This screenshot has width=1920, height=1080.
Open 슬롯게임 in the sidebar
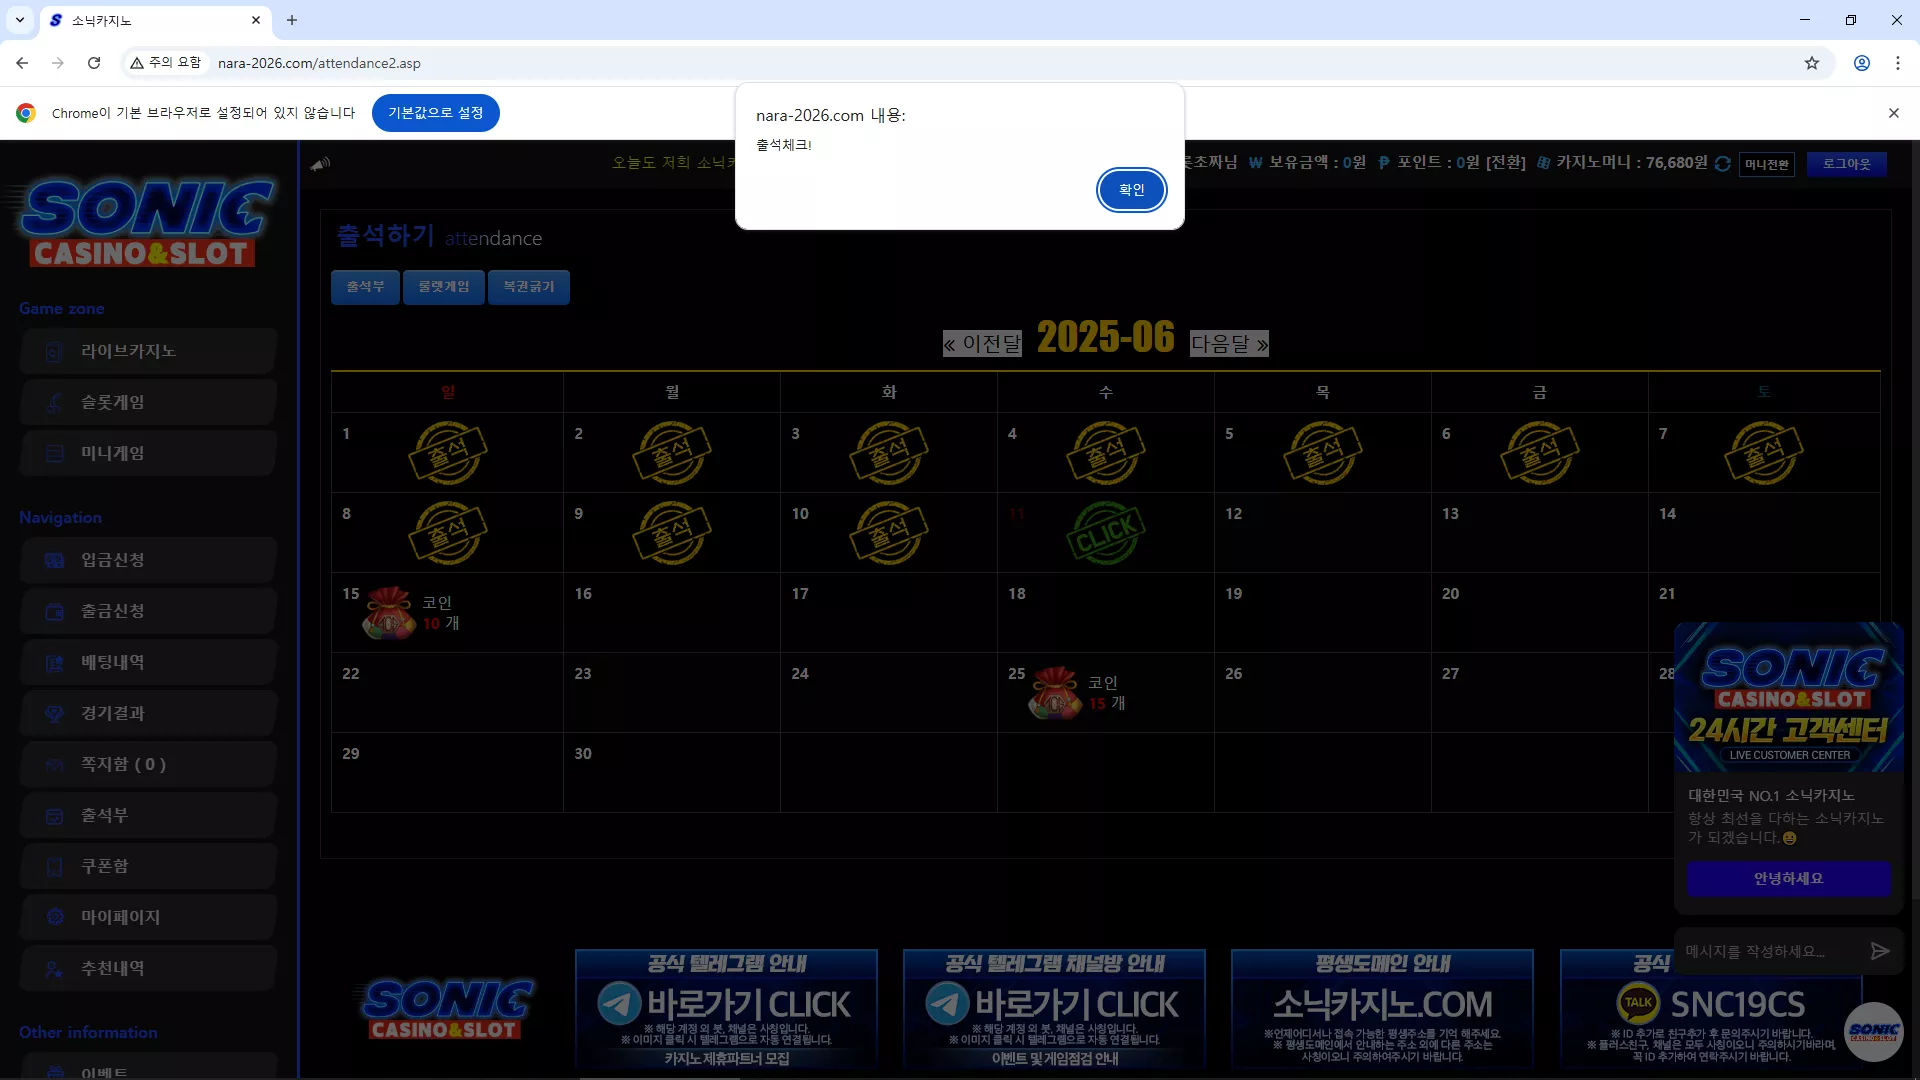coord(148,402)
